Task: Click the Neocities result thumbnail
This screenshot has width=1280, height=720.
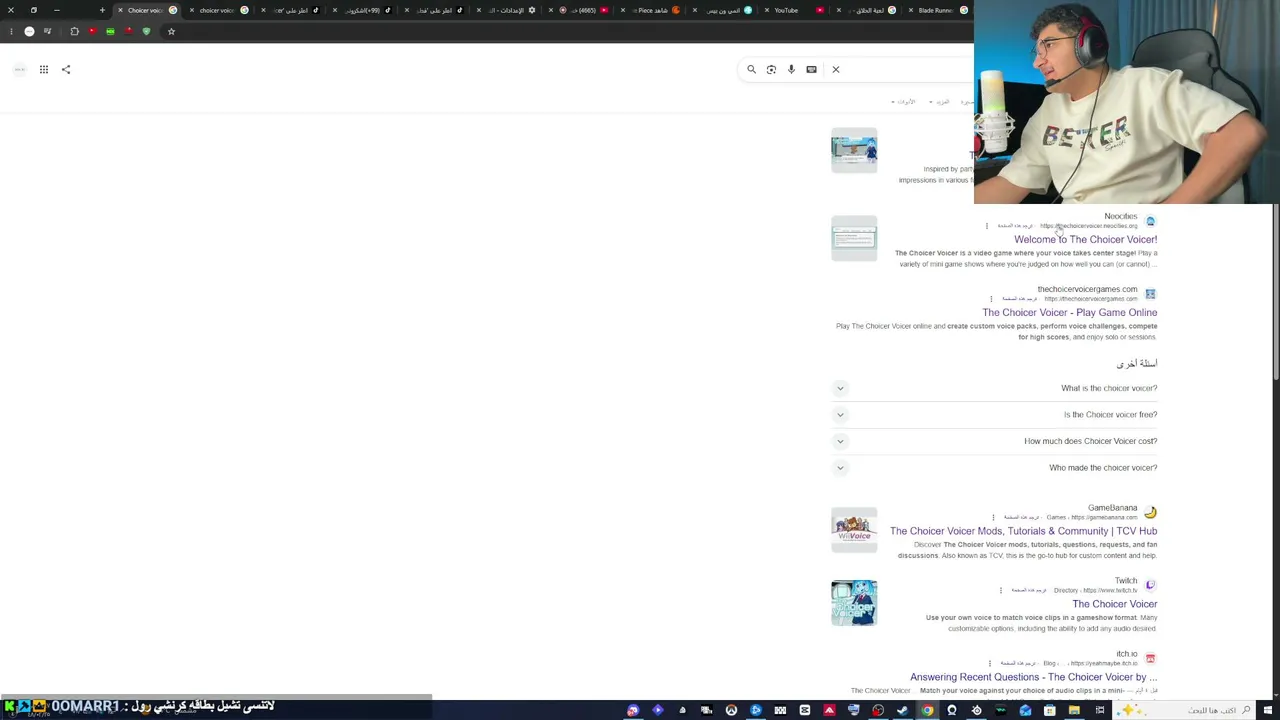Action: [854, 238]
